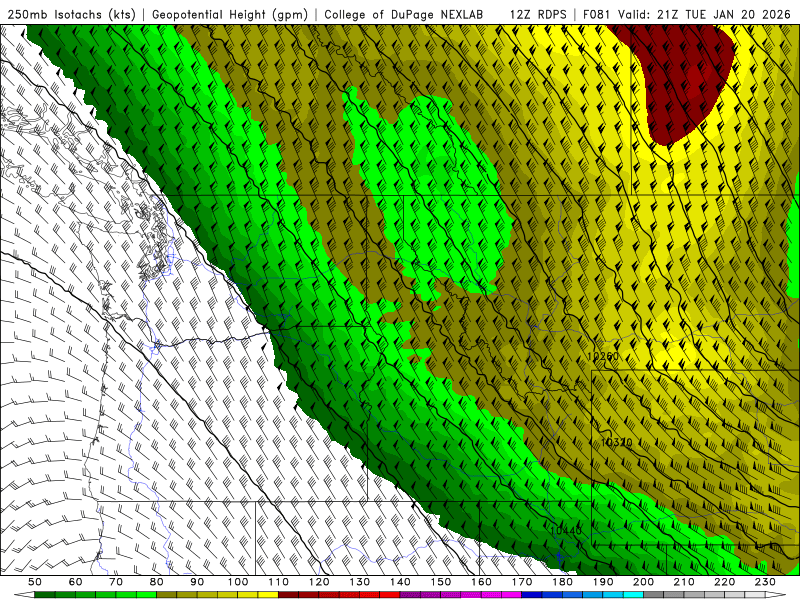The width and height of the screenshot is (800, 600).
Task: Click the 210 value on the color scale
Action: point(684,582)
